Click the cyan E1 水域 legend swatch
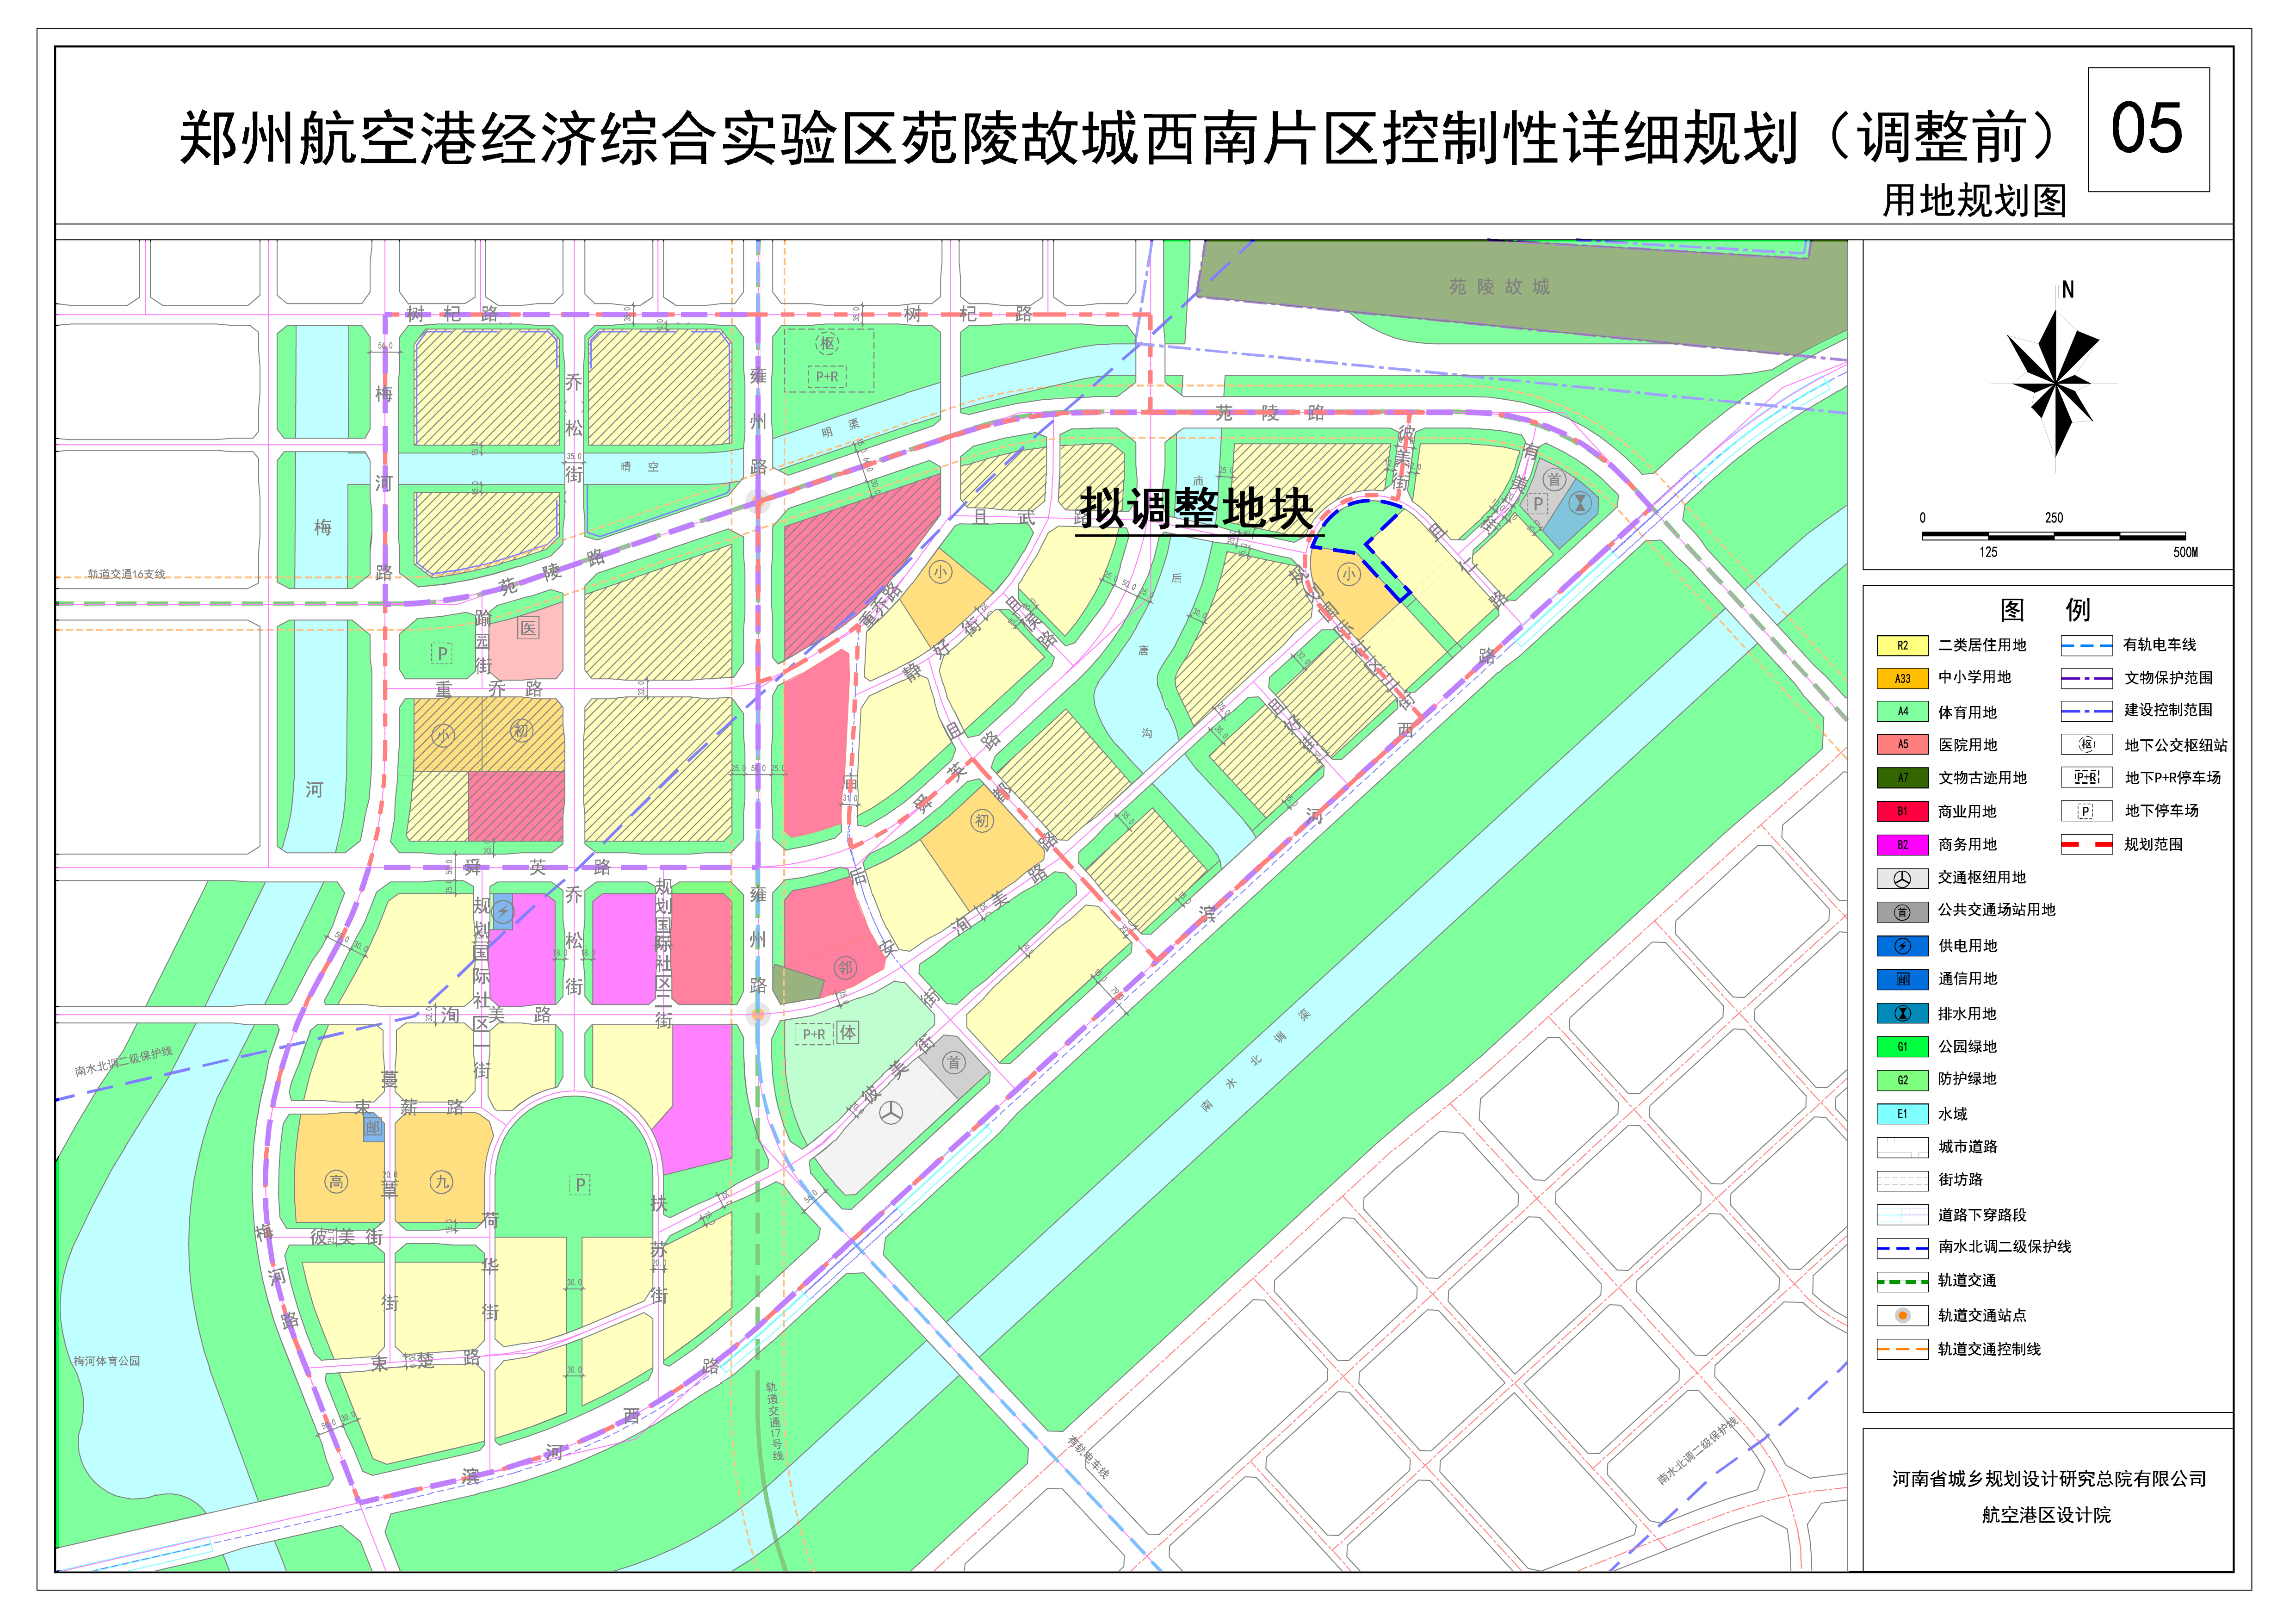 point(1902,1113)
